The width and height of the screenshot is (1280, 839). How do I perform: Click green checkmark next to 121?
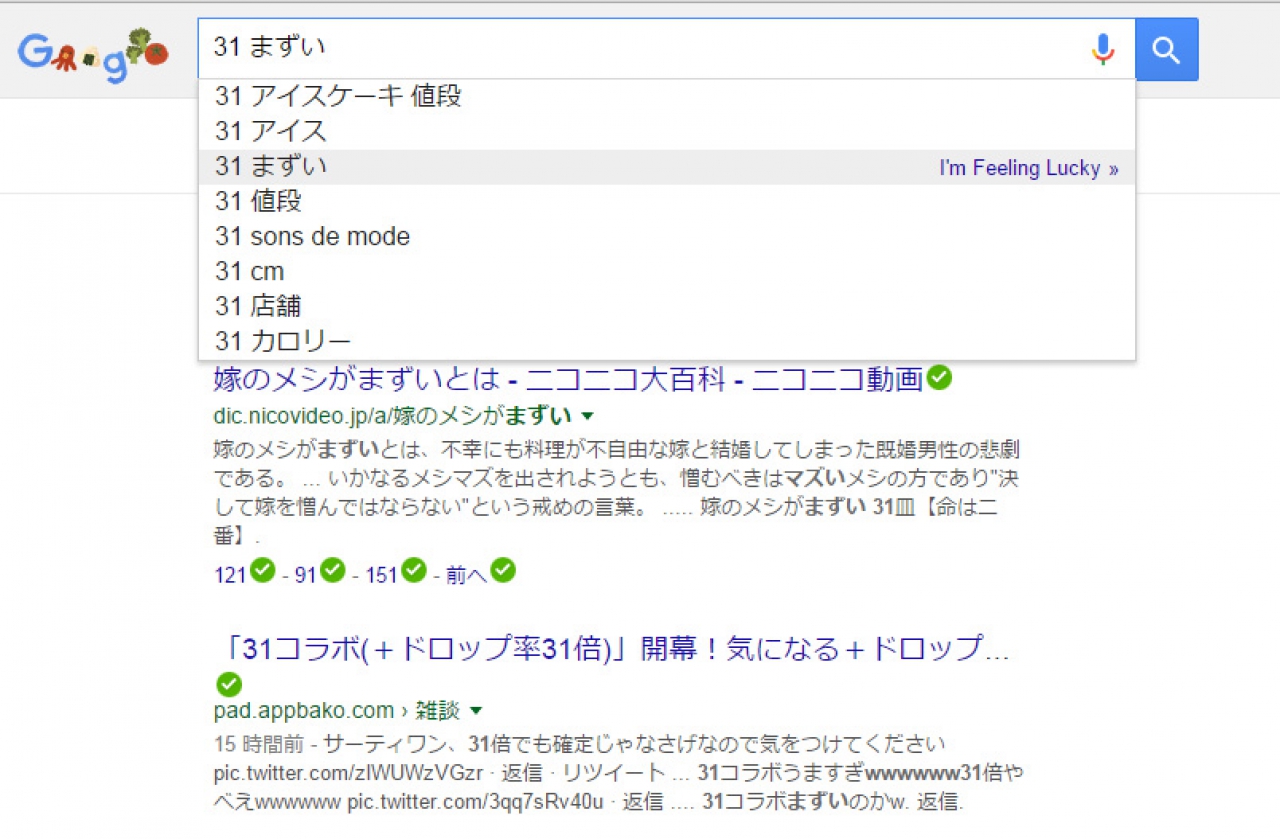pos(262,570)
